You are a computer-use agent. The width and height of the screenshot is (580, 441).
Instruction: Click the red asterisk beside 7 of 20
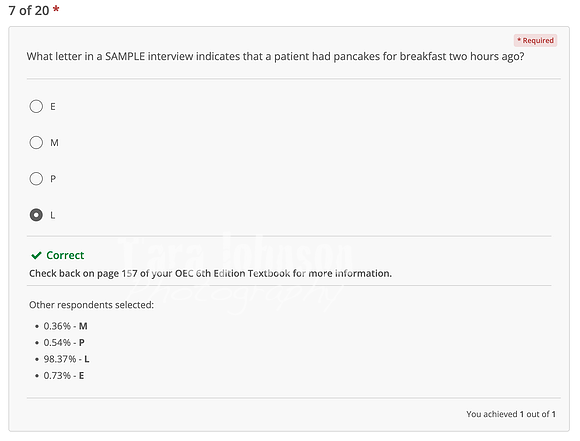[x=56, y=9]
